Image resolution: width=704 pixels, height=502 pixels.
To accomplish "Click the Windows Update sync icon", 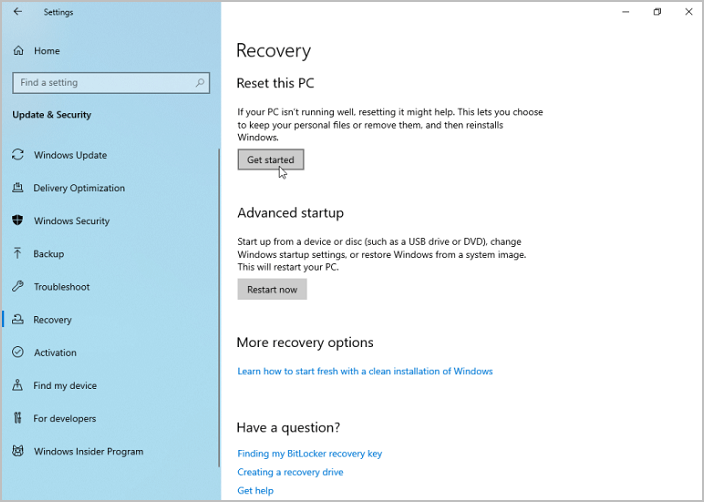I will 18,155.
